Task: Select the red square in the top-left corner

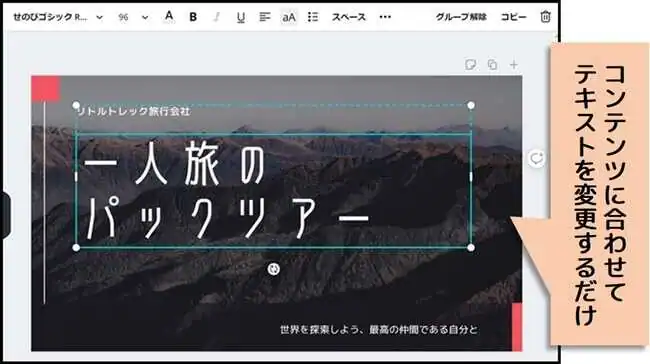Action: point(46,88)
